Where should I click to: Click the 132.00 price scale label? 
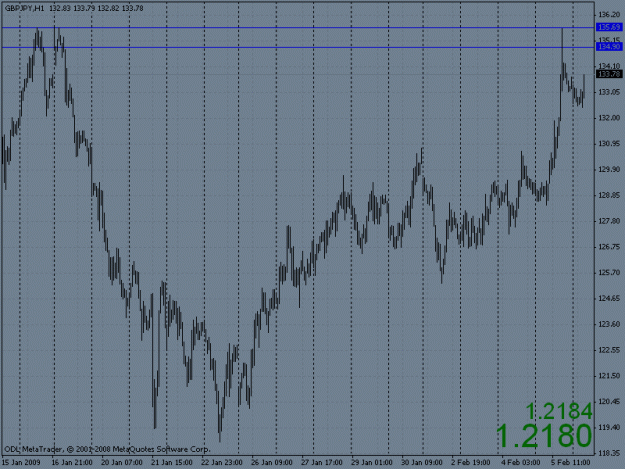pyautogui.click(x=609, y=118)
